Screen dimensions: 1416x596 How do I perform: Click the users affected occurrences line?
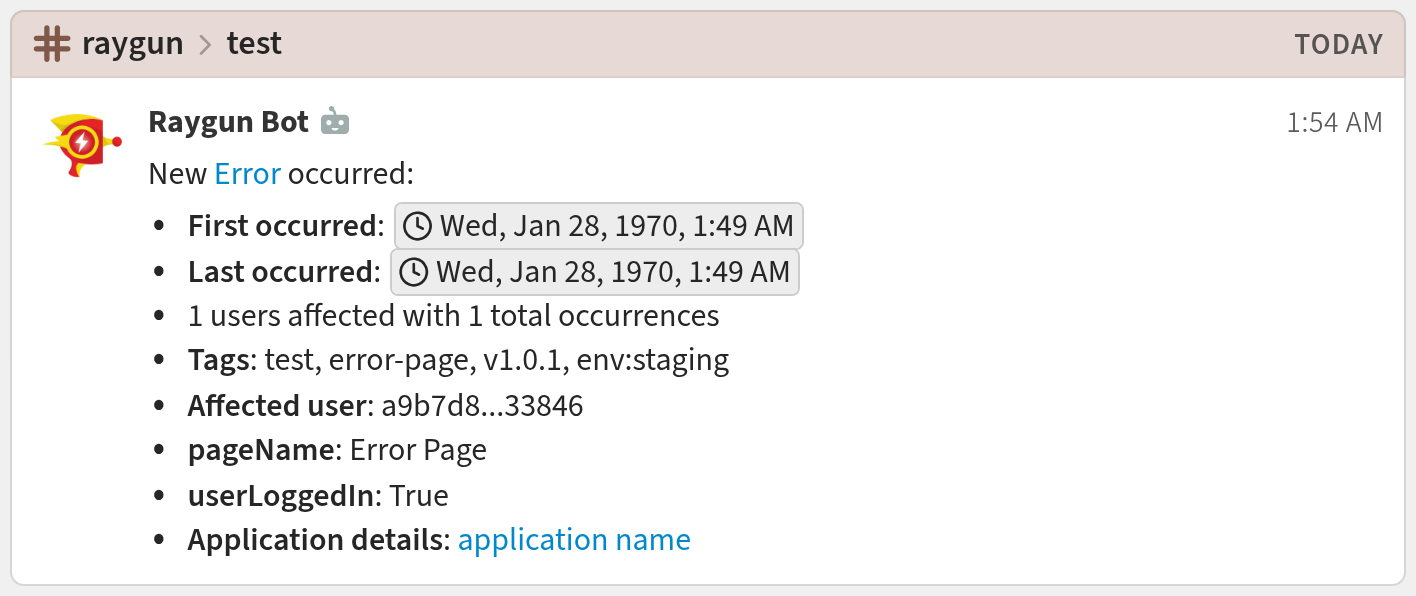[453, 316]
